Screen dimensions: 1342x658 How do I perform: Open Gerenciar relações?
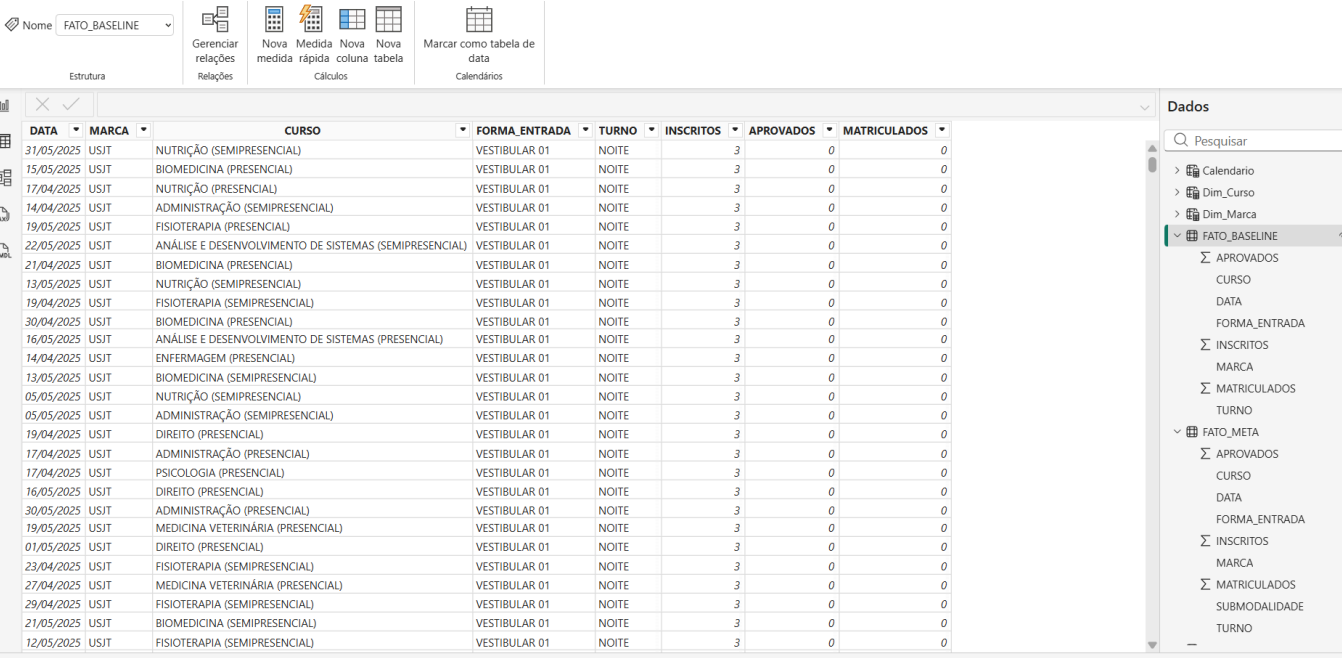tap(215, 35)
